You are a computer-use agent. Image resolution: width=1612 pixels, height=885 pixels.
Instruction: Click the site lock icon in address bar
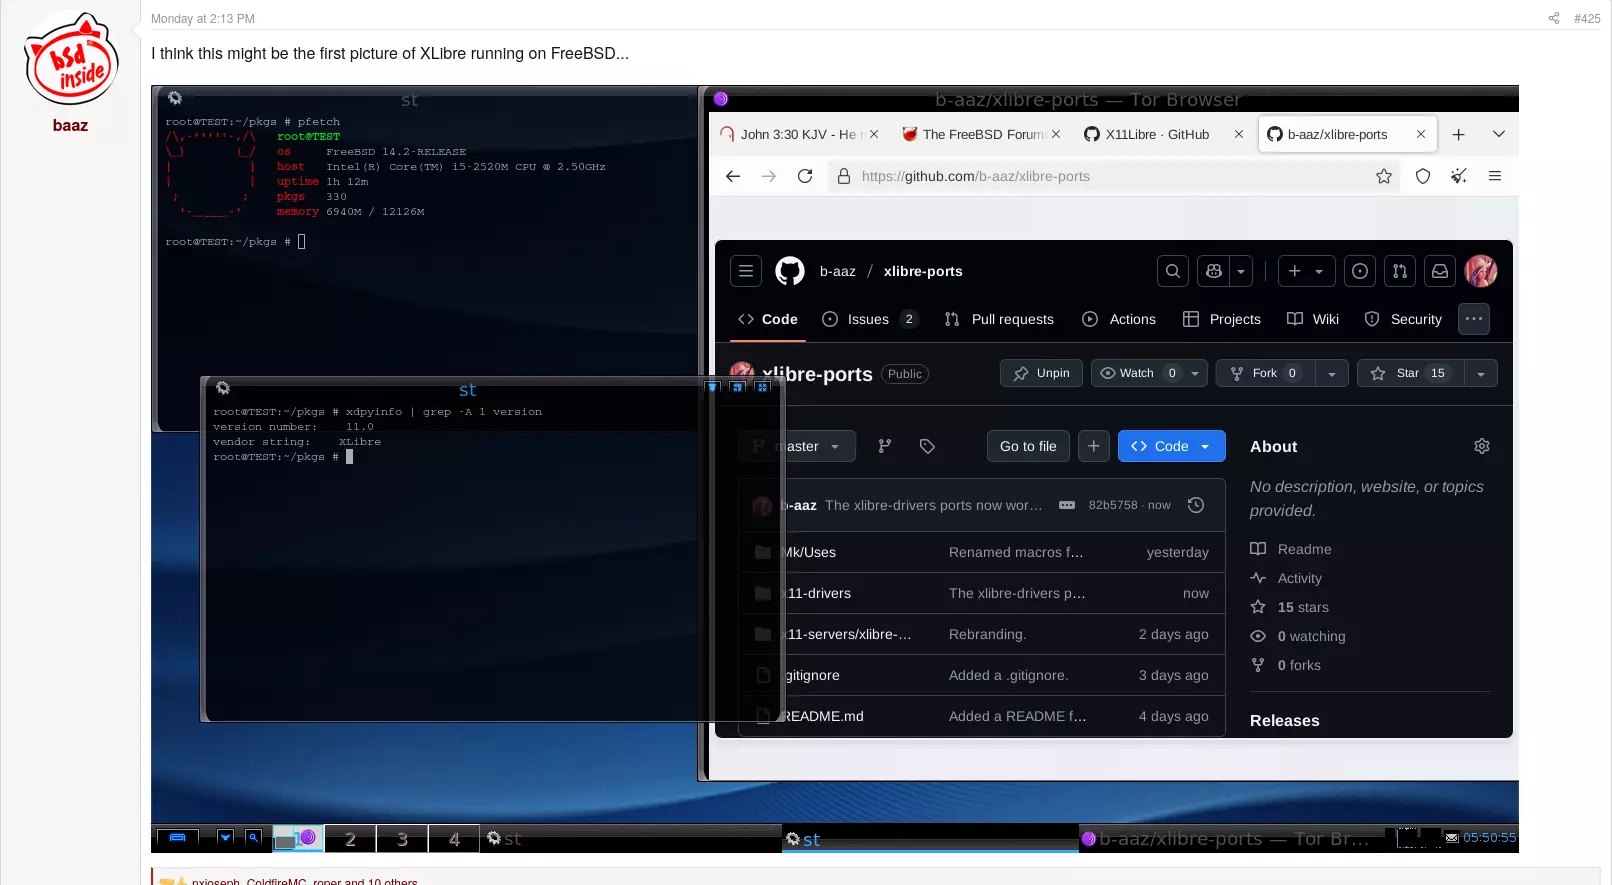844,176
